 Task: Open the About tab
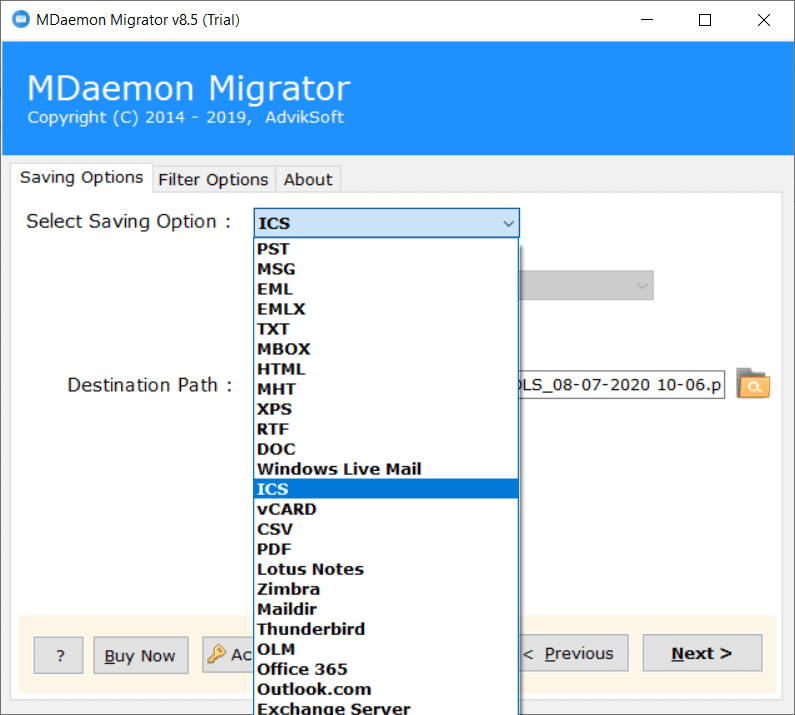tap(308, 180)
